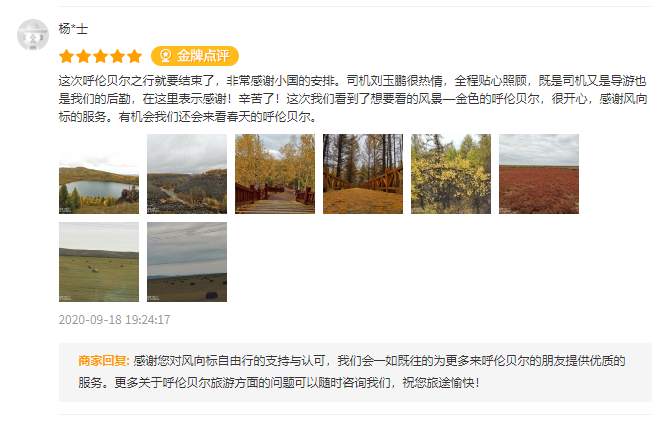Click the third orange rating star
Image resolution: width=666 pixels, height=422 pixels.
(x=100, y=56)
